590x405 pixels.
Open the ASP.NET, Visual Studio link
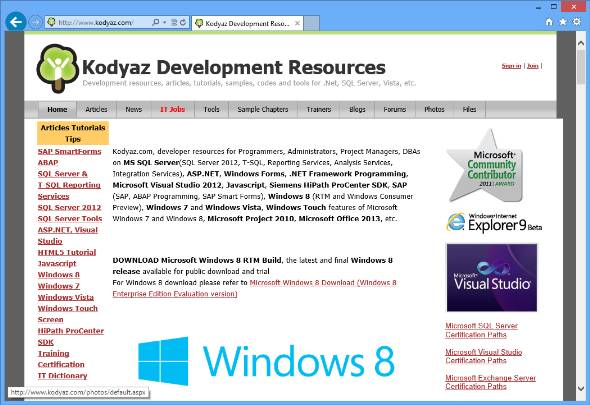pyautogui.click(x=68, y=236)
